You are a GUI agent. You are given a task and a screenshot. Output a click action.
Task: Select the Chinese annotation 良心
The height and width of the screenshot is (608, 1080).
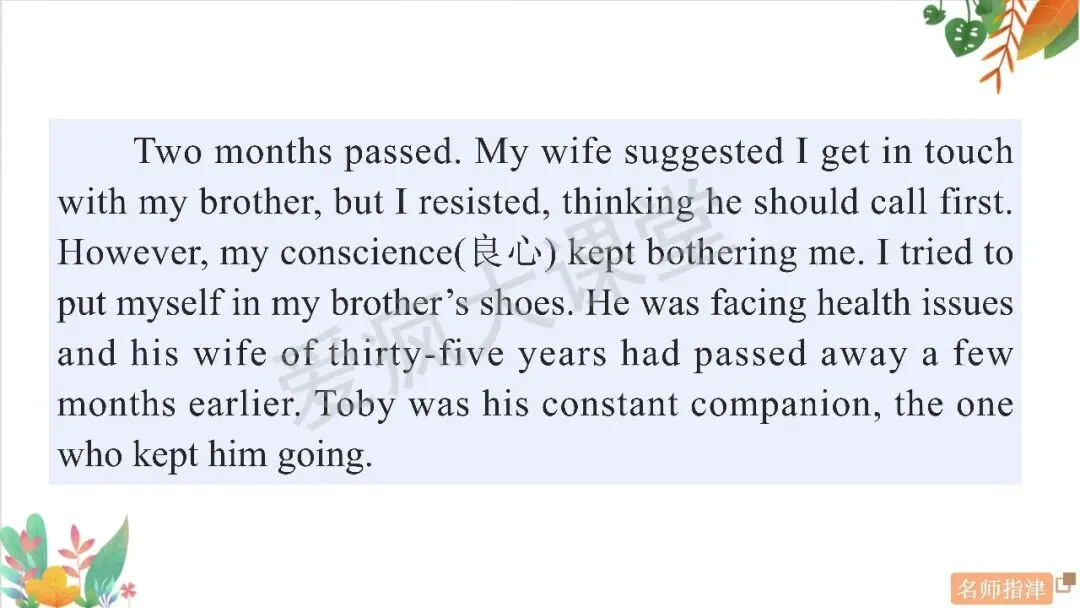(x=505, y=253)
